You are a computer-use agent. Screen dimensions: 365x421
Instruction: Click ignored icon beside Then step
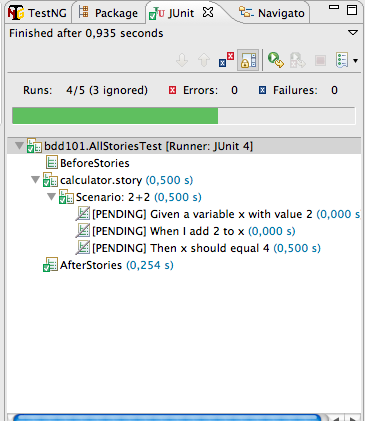coord(83,248)
